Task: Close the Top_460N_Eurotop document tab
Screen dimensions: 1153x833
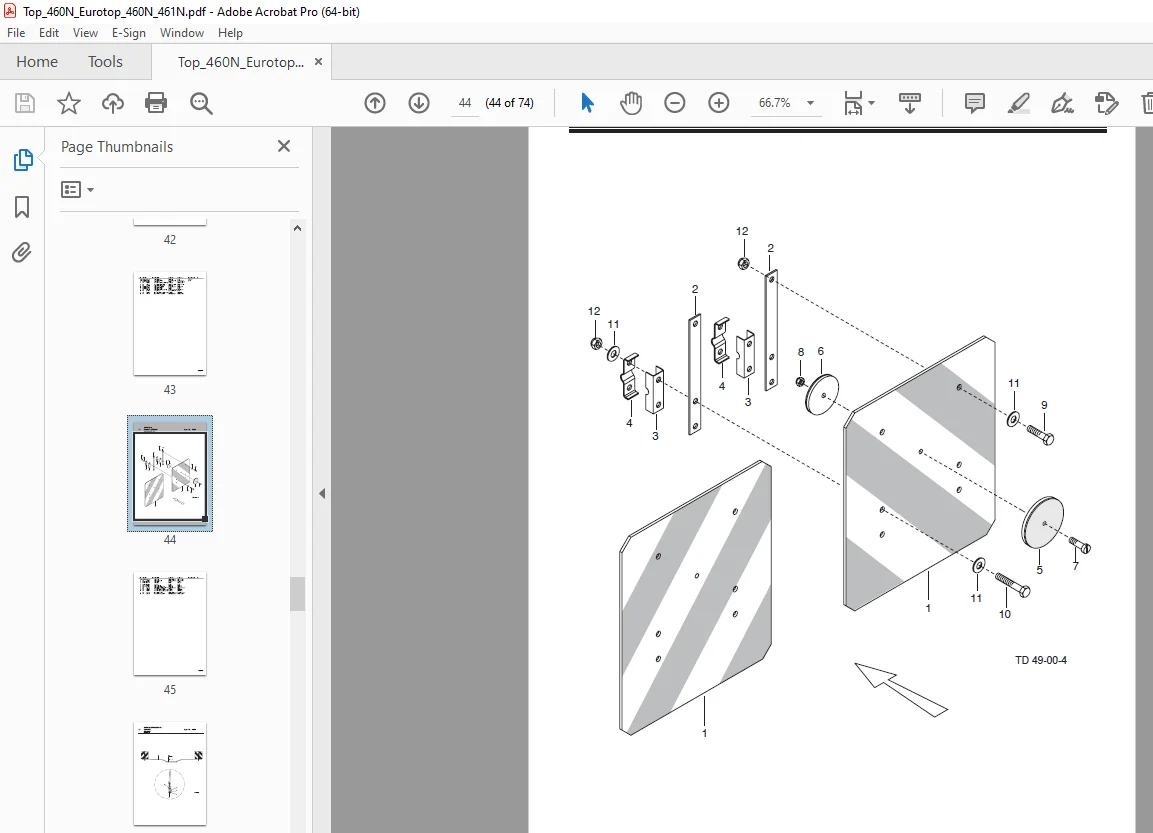Action: click(318, 62)
